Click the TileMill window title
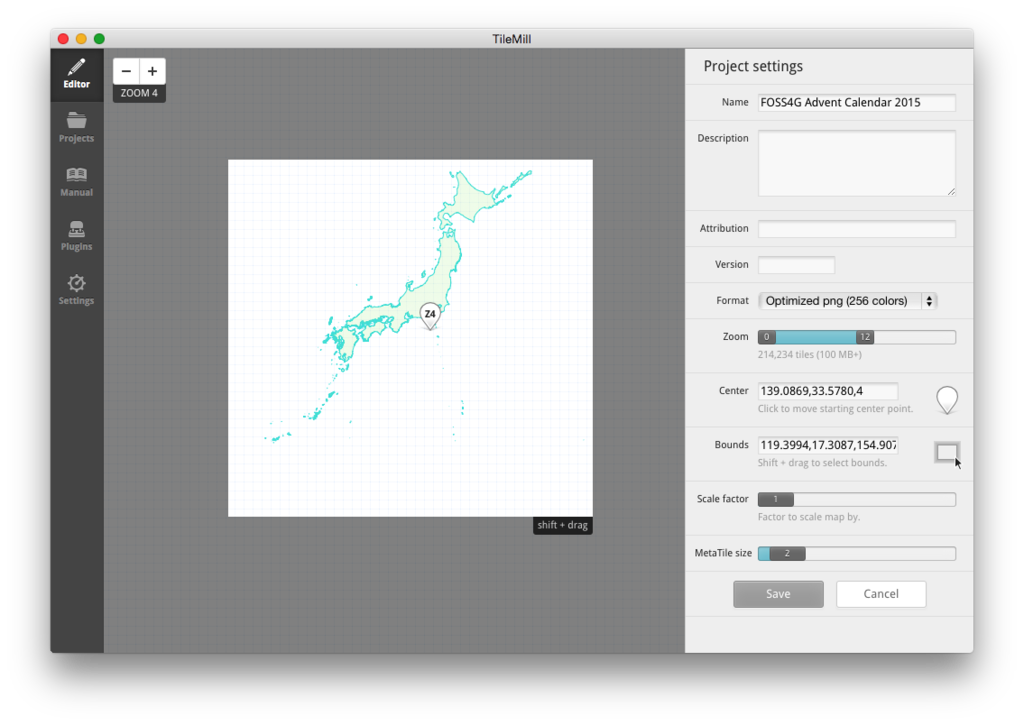Viewport: 1024px width, 725px height. pos(511,39)
